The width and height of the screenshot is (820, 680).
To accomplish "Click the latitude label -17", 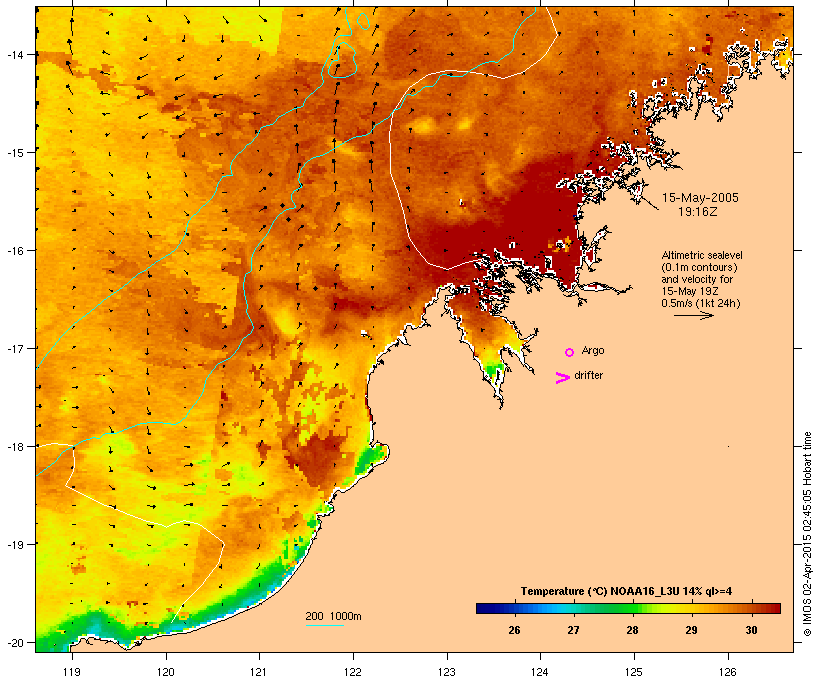I will [x=15, y=348].
